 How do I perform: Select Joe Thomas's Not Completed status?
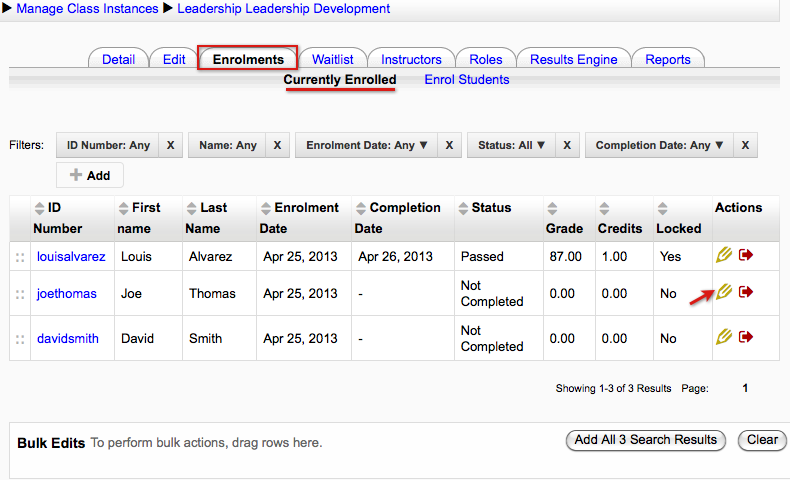(492, 293)
